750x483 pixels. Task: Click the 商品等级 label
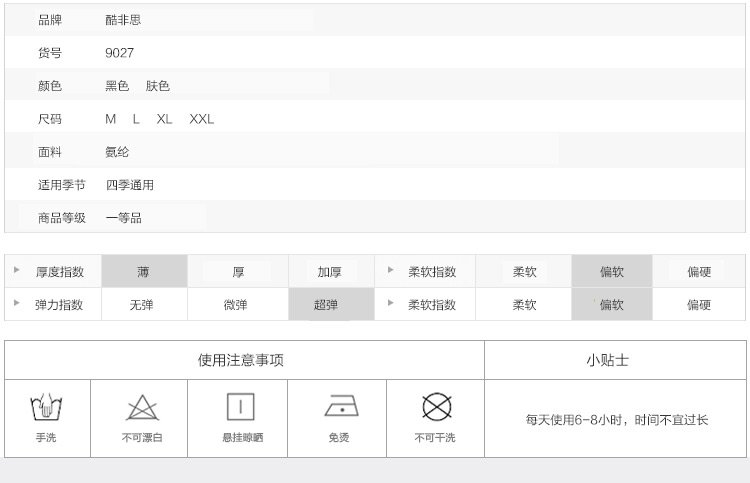(62, 218)
